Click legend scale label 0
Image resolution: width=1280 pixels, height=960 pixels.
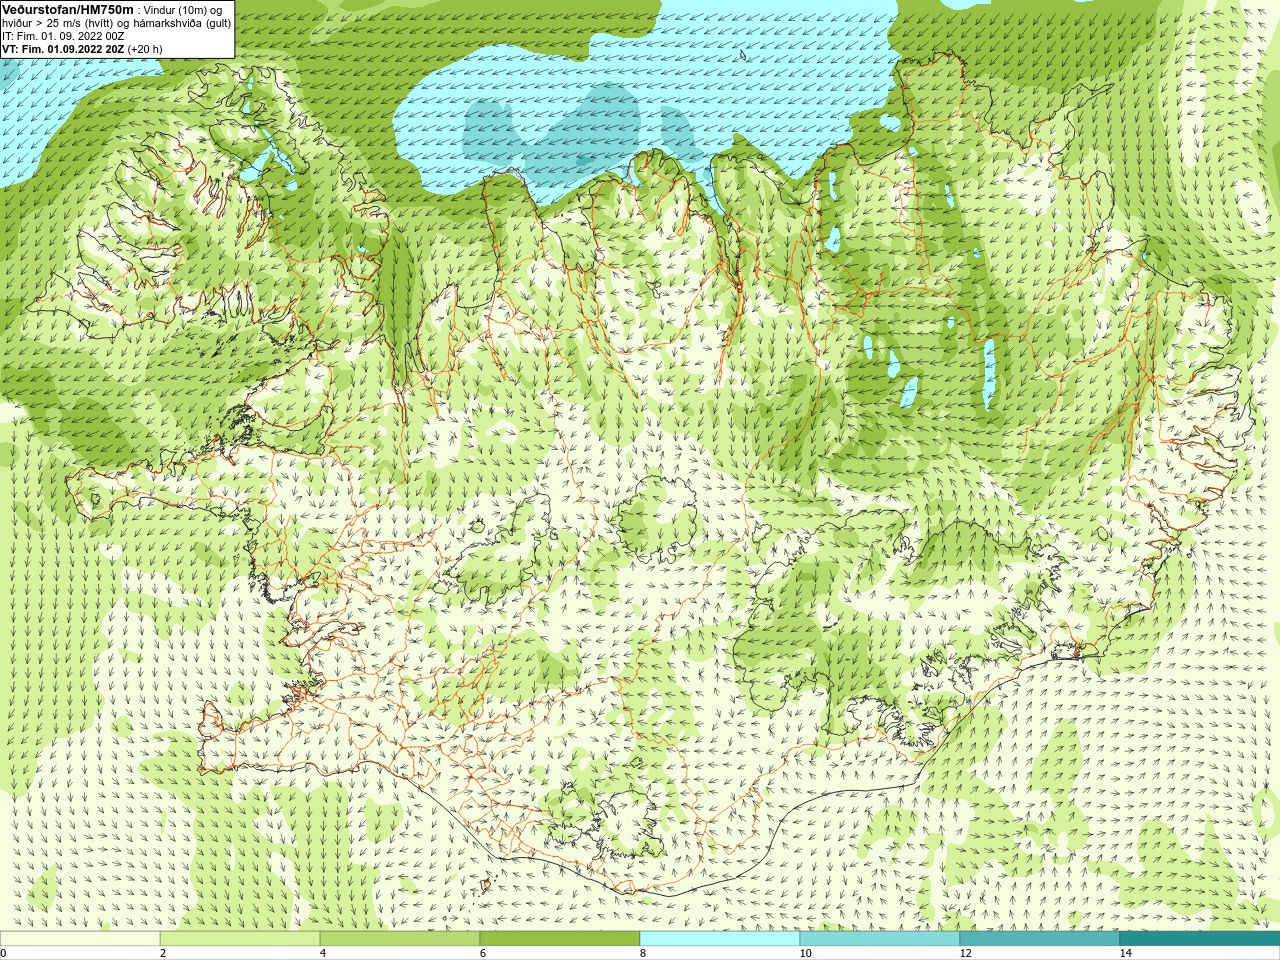pyautogui.click(x=3, y=953)
